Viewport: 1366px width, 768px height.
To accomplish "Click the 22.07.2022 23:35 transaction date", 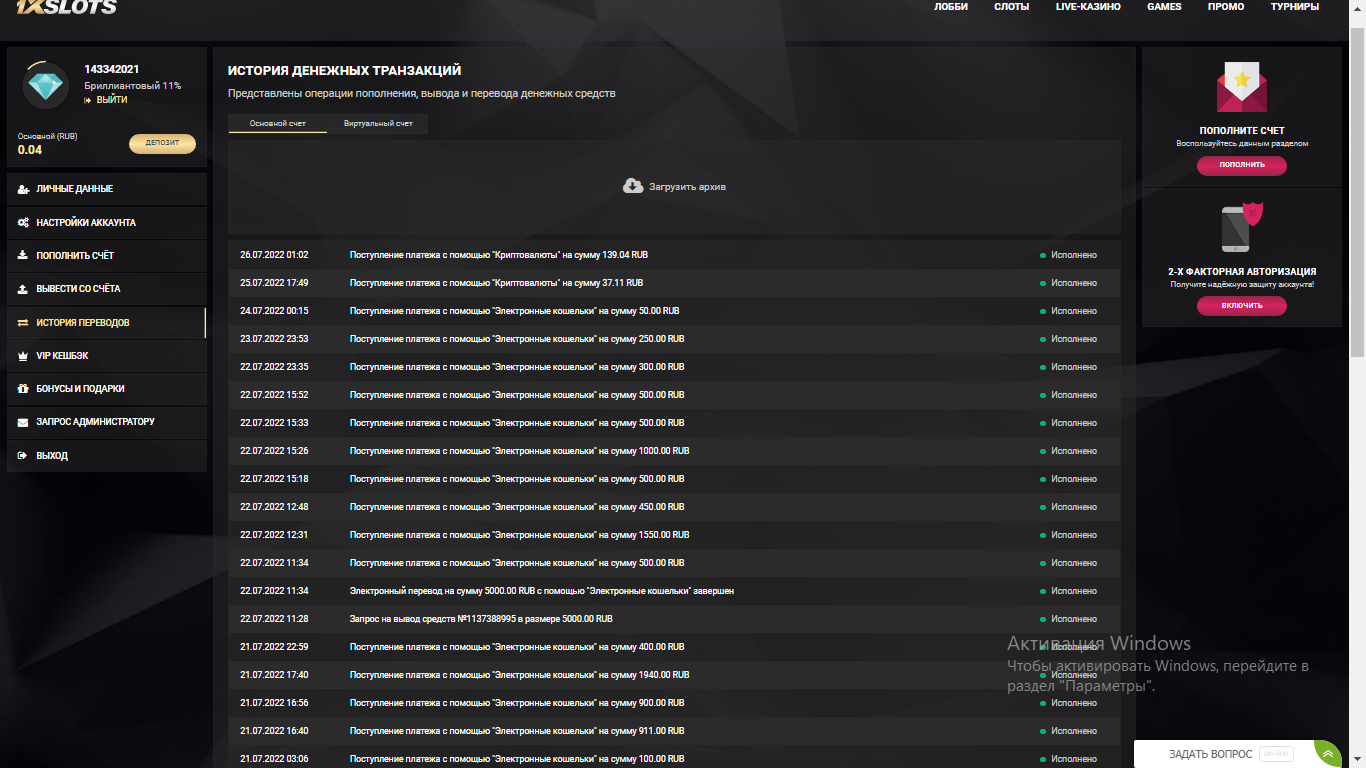I will pos(274,367).
